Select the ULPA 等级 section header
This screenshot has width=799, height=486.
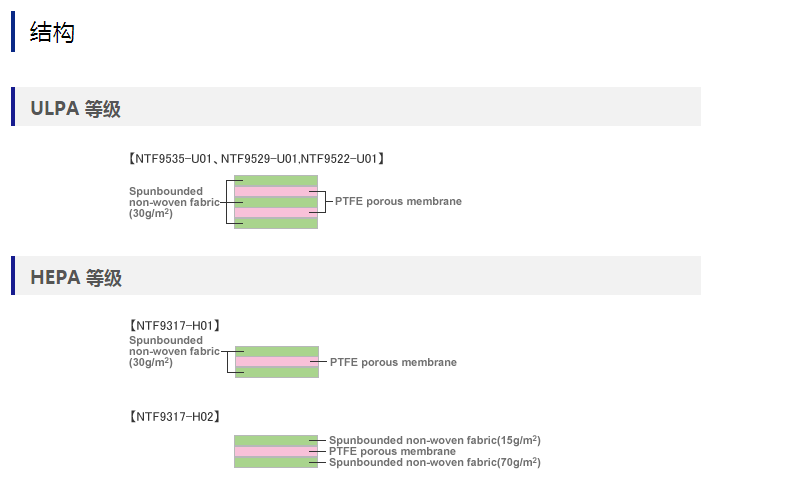(76, 109)
